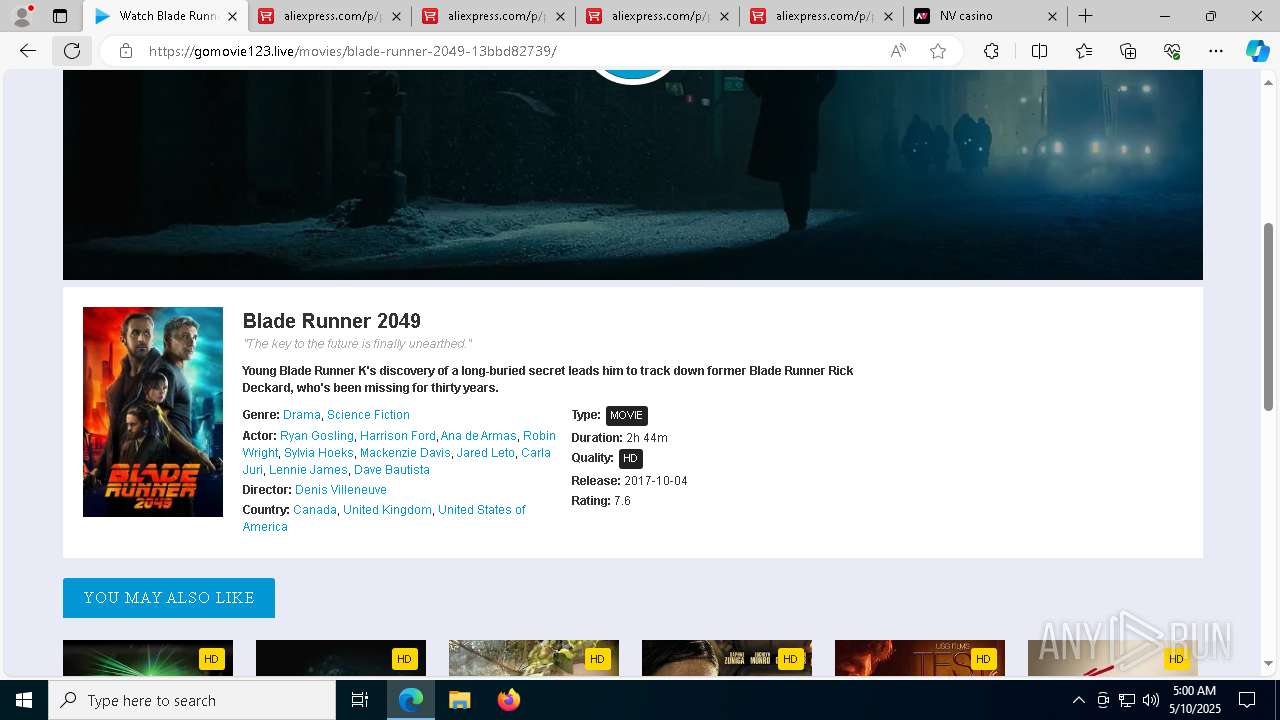Image resolution: width=1280 pixels, height=720 pixels.
Task: Open Settings and more ellipsis menu
Action: pos(1216,51)
